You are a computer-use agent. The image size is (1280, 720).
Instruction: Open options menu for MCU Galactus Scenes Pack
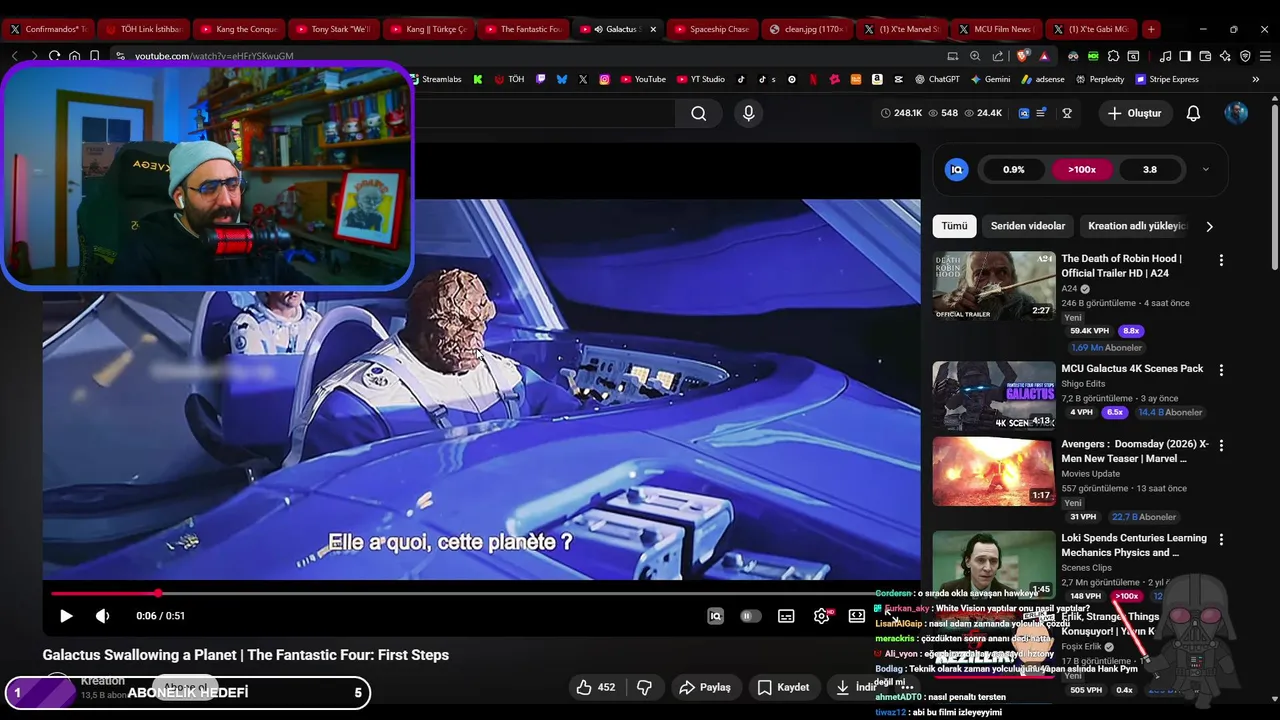[1221, 370]
